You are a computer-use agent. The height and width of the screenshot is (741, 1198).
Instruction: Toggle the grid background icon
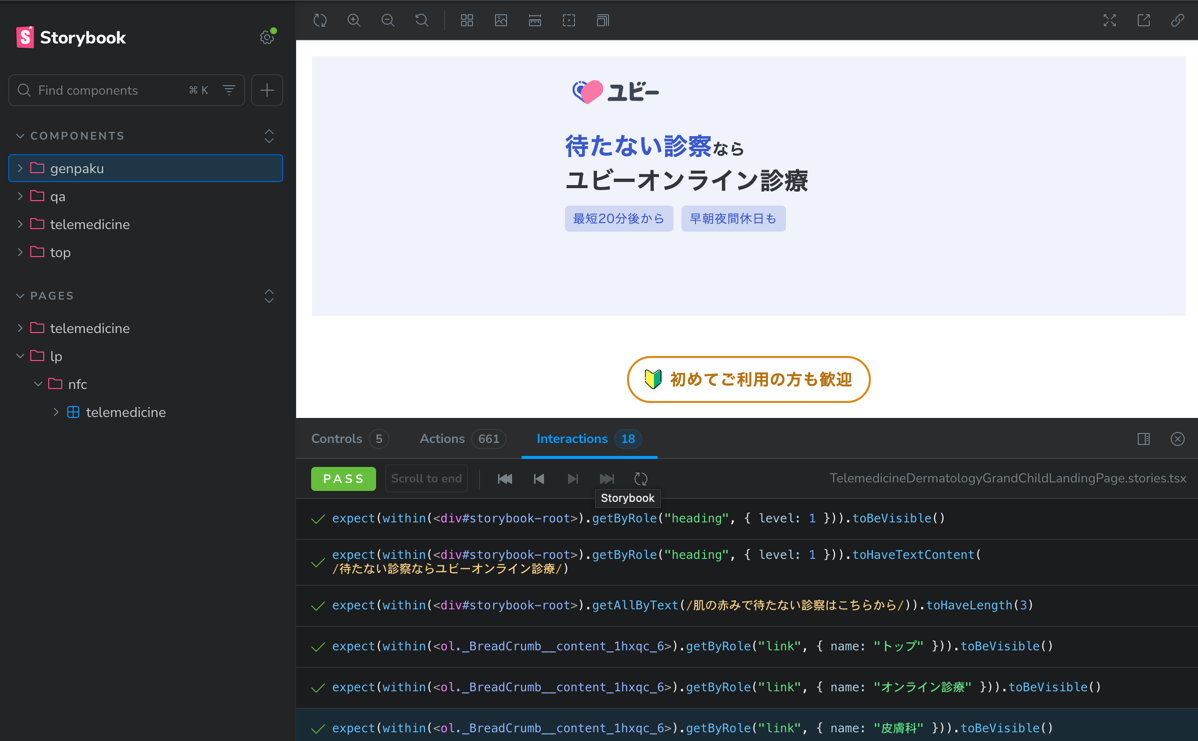click(467, 21)
